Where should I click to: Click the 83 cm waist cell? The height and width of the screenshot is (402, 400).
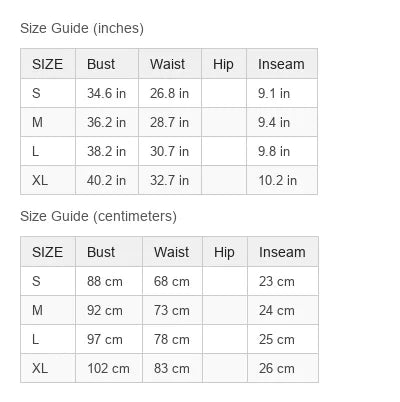point(172,368)
